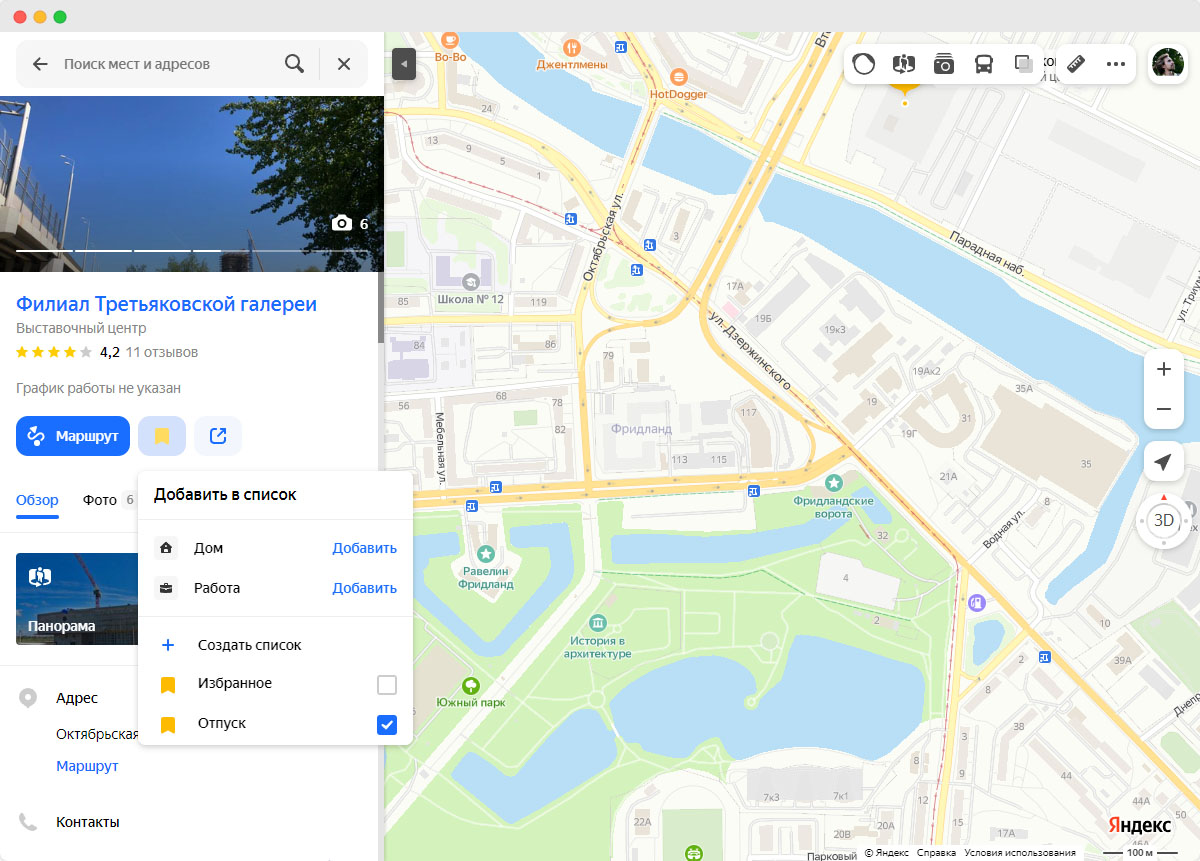Viewport: 1200px width, 861px height.
Task: Check the Избранное list checkbox
Action: [386, 685]
